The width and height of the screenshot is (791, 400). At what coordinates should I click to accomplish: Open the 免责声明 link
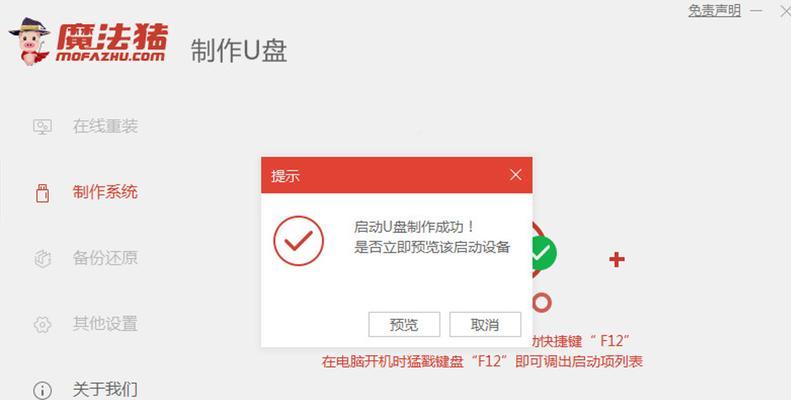(714, 11)
